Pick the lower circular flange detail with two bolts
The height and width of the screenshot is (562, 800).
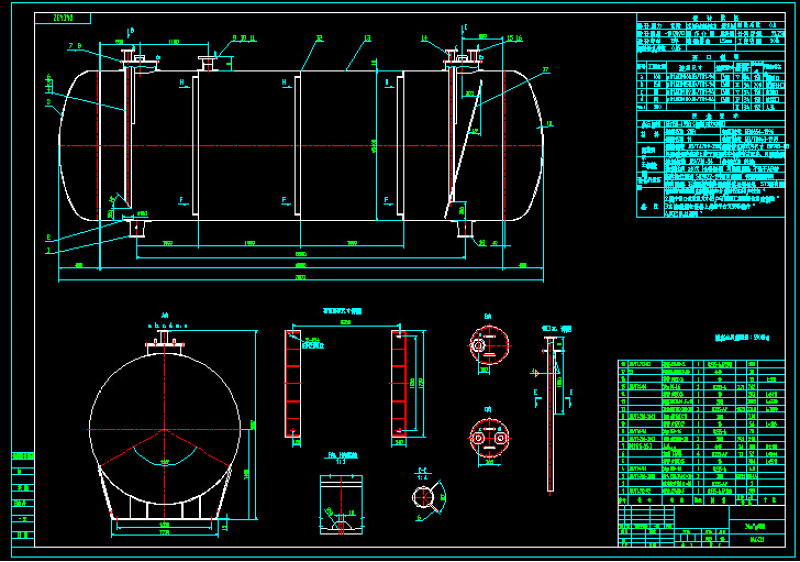point(489,438)
